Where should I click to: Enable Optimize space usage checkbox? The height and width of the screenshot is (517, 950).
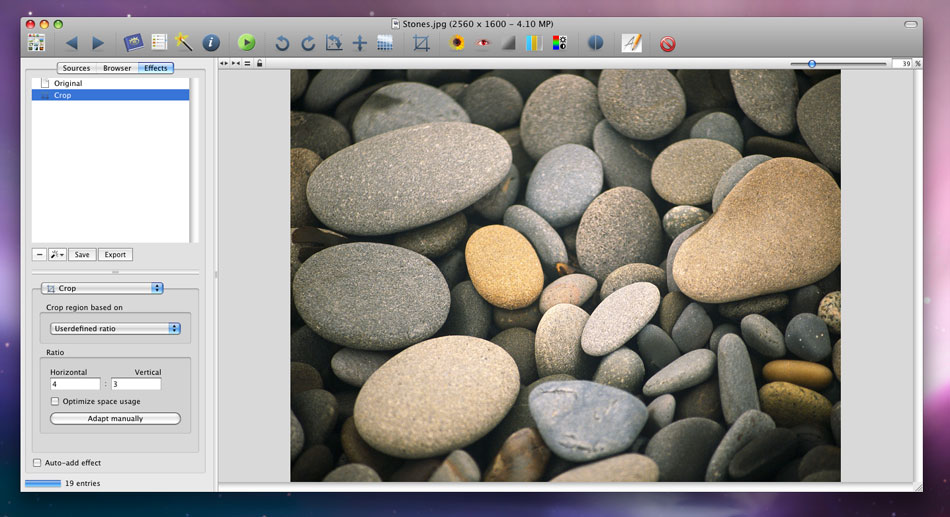(x=55, y=401)
